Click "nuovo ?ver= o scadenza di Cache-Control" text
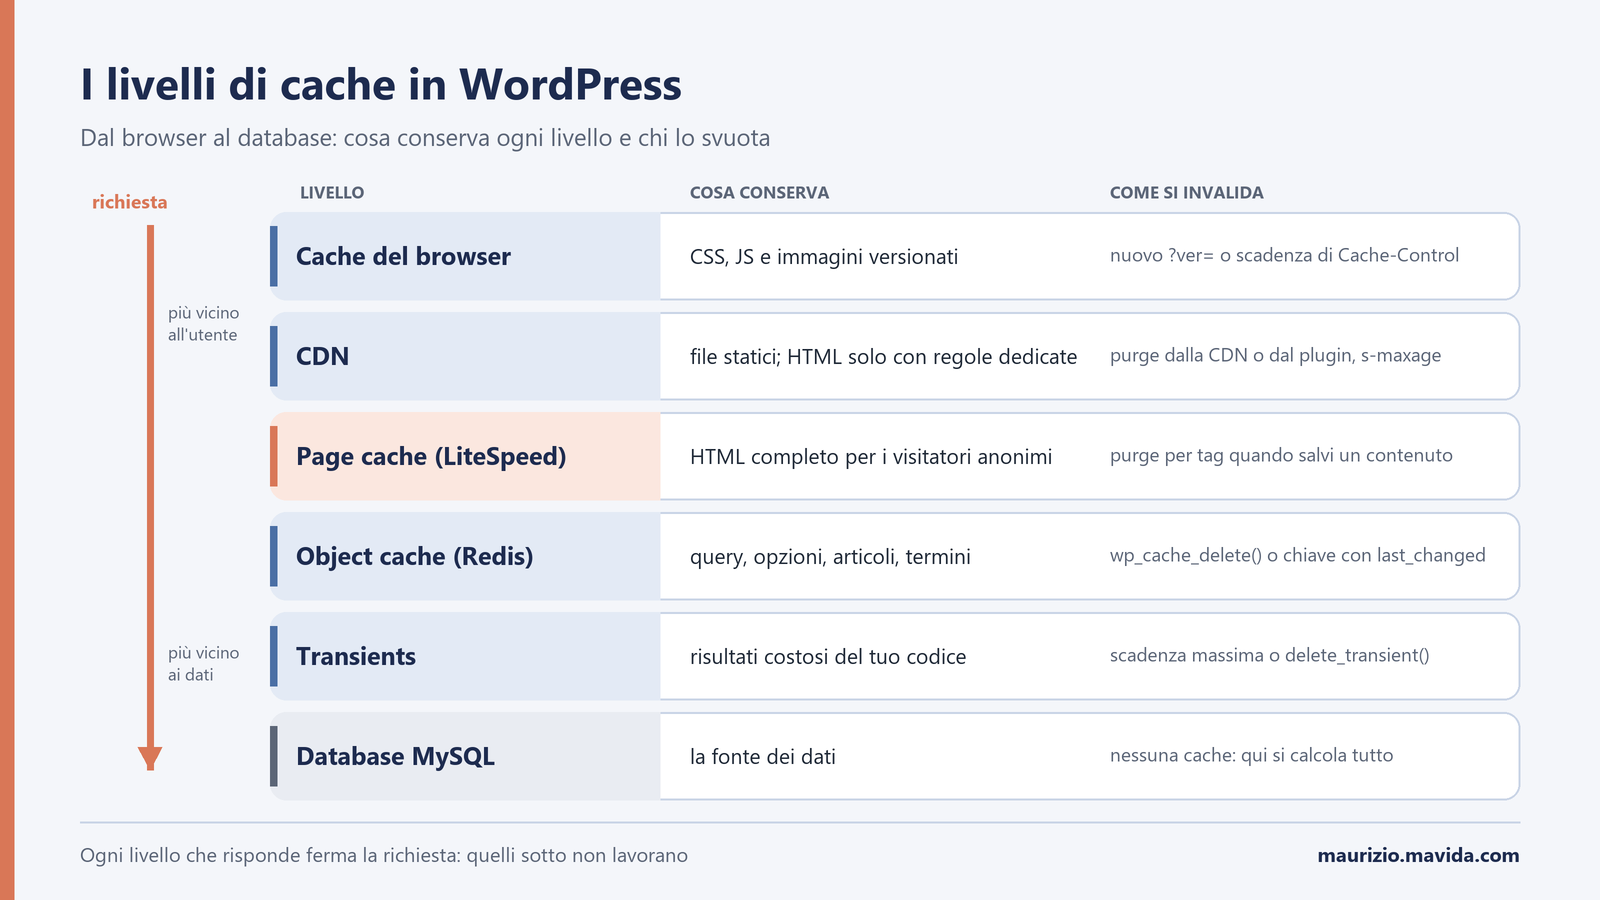This screenshot has height=900, width=1600. pyautogui.click(x=1284, y=255)
